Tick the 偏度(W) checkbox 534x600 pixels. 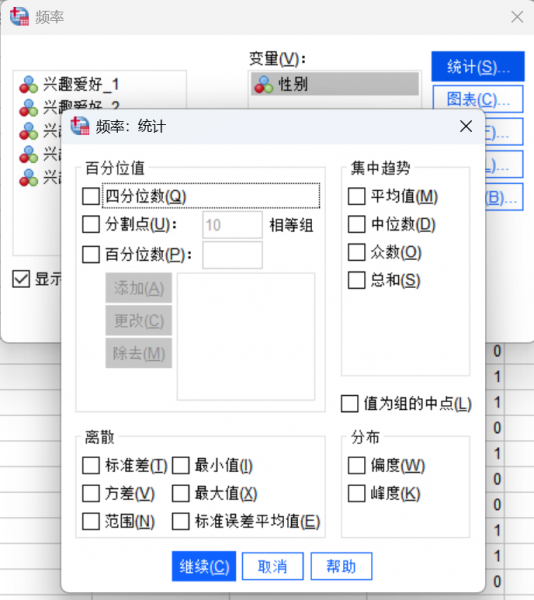coord(357,465)
